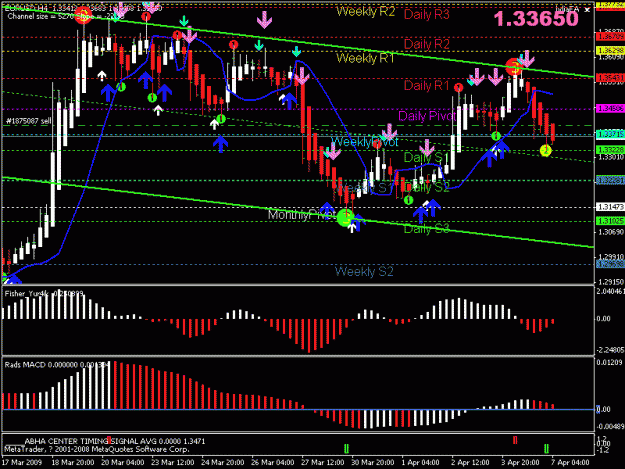Click the Weekly Pivot label
Viewport: 625px width, 469px height.
pyautogui.click(x=364, y=141)
